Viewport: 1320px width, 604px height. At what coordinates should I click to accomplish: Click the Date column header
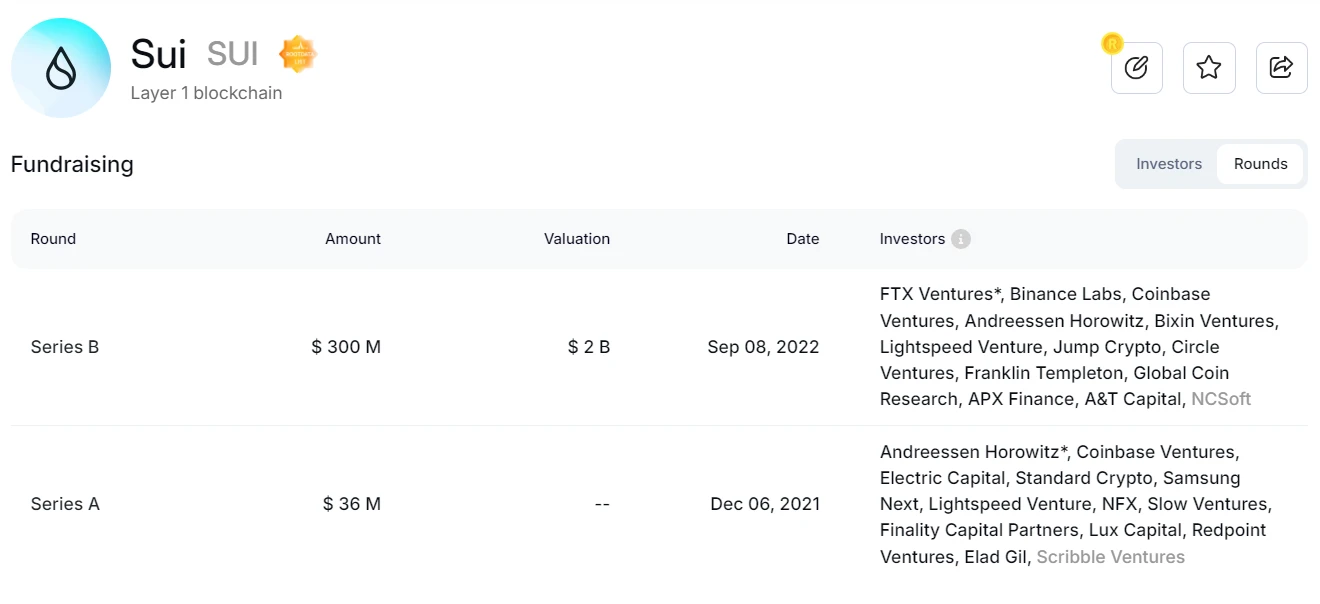(x=802, y=239)
